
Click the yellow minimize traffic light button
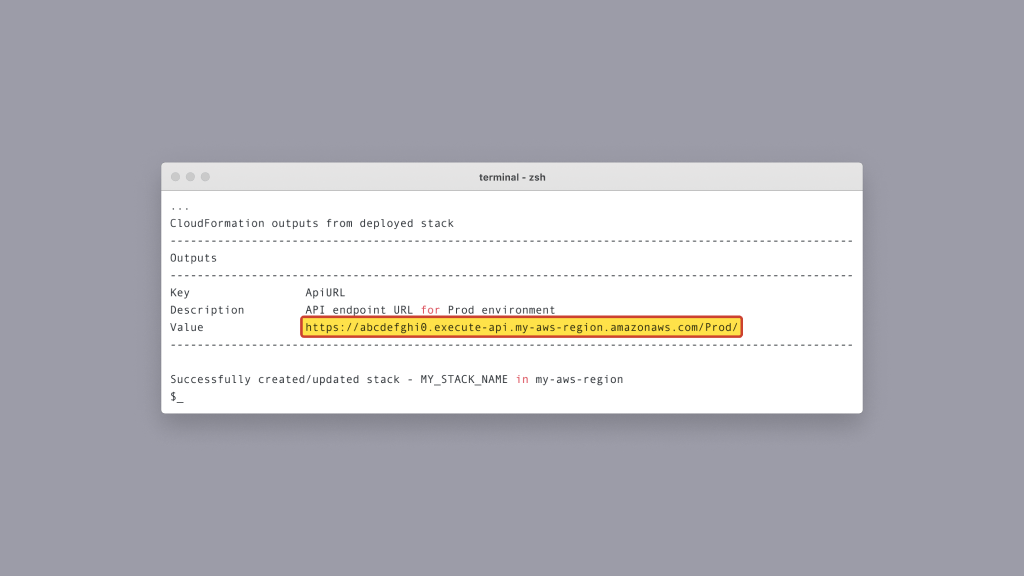[x=190, y=175]
